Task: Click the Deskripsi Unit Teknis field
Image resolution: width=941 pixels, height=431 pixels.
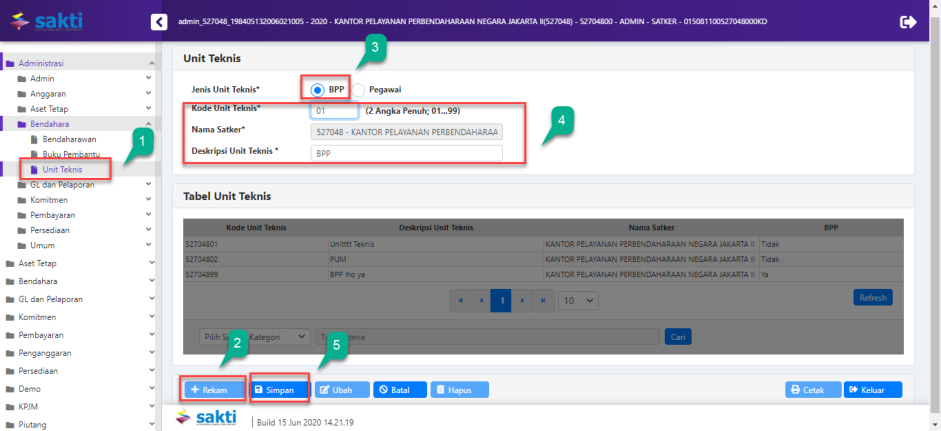Action: tap(406, 153)
